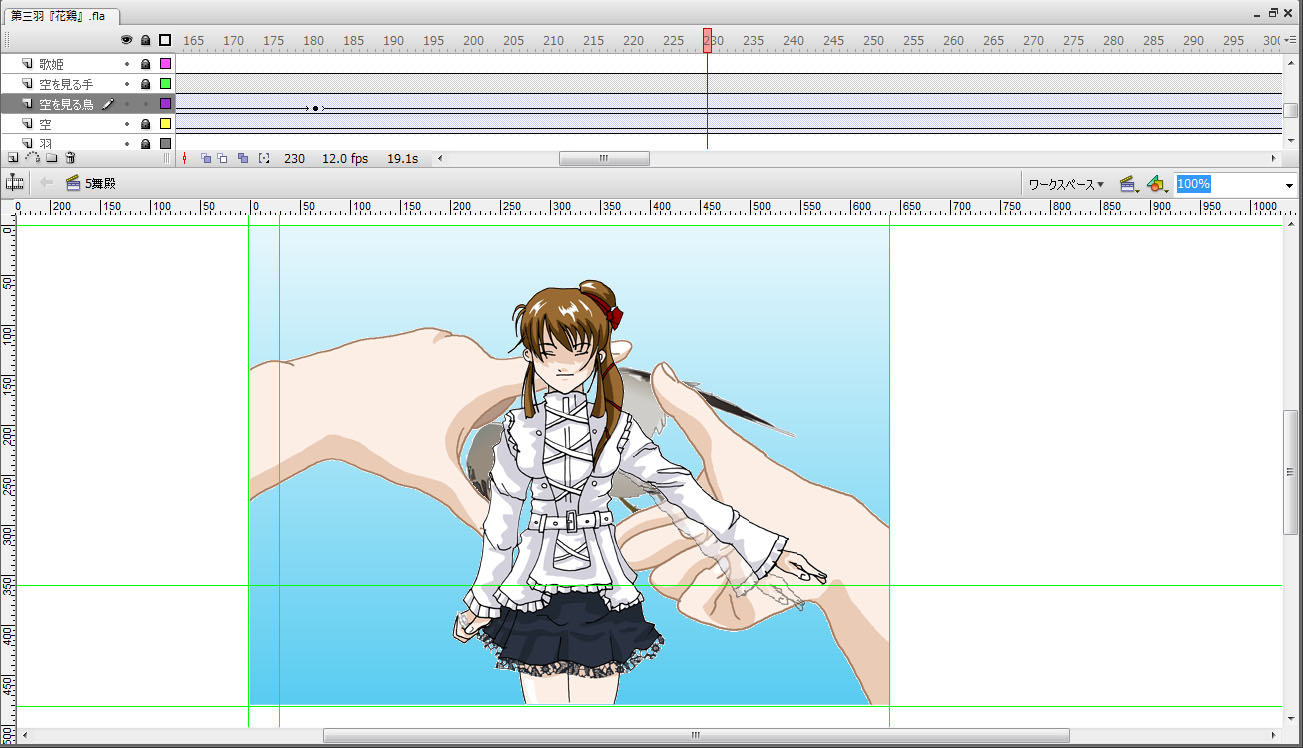Toggle visibility dot for 空 layer

pyautogui.click(x=127, y=124)
